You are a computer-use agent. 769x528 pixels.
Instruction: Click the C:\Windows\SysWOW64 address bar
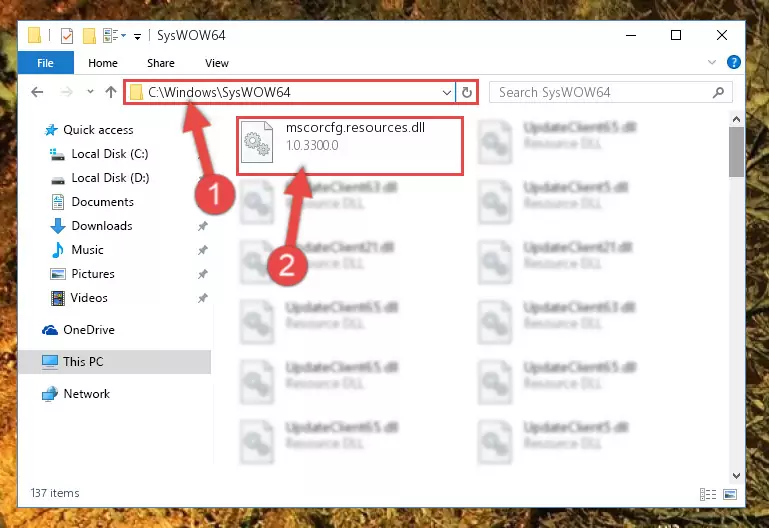pyautogui.click(x=290, y=92)
